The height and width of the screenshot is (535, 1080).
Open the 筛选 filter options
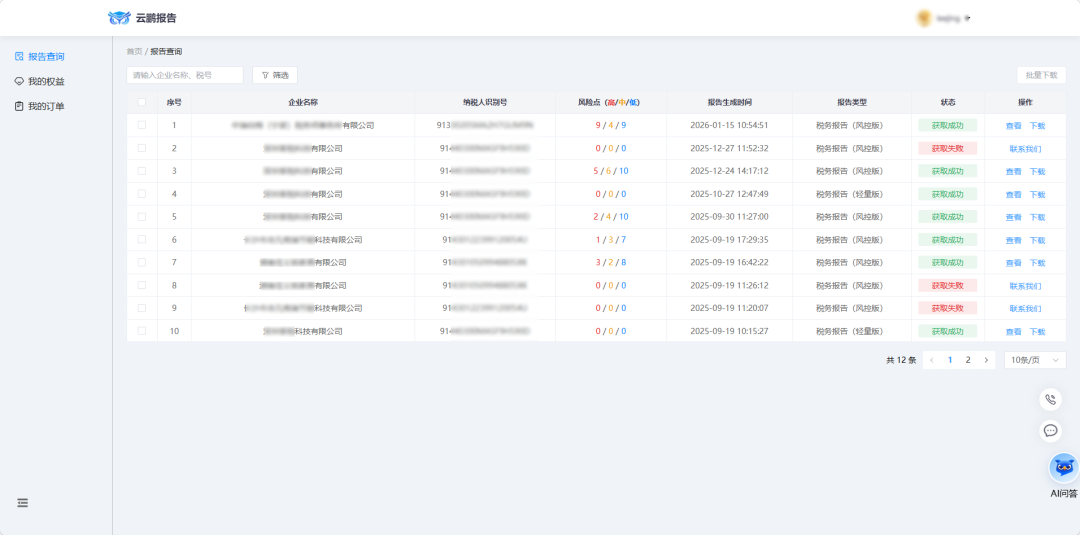275,75
